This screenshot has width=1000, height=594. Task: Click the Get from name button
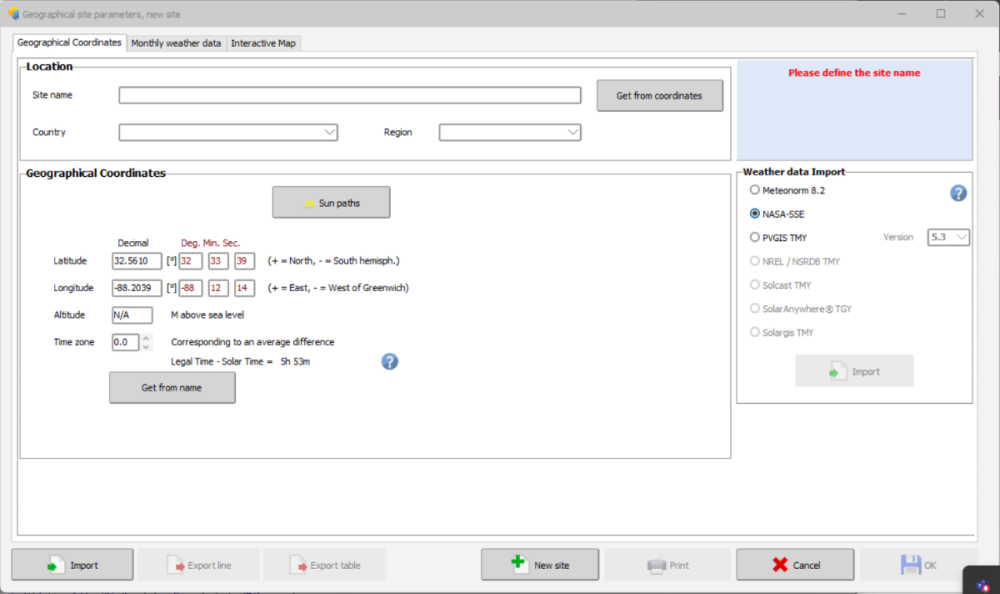[x=172, y=388]
